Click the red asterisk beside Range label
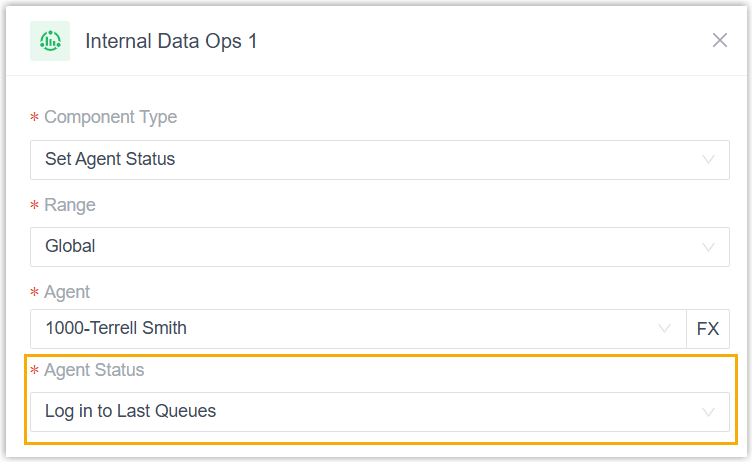 pyautogui.click(x=35, y=206)
